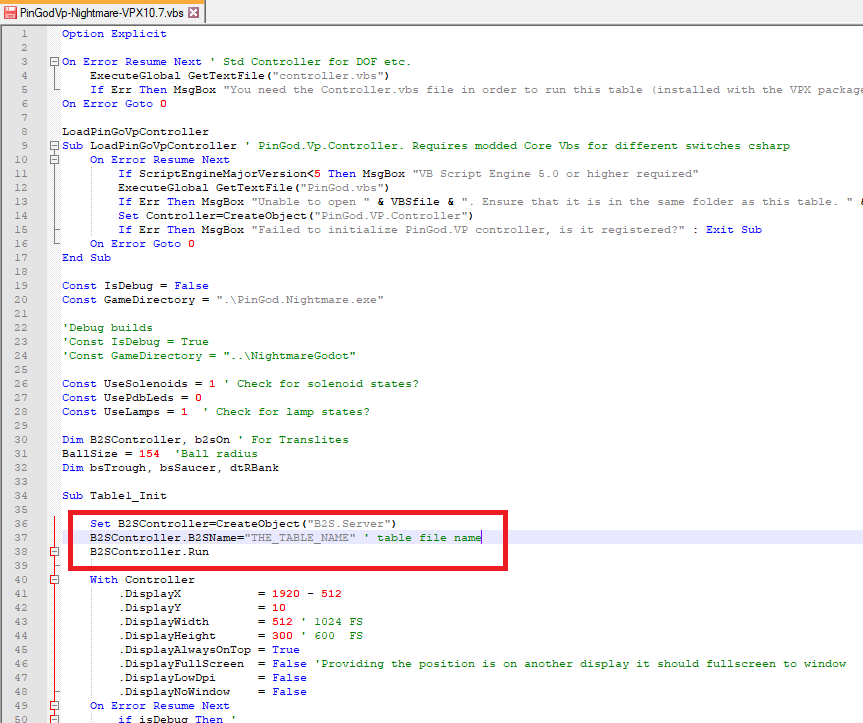
Task: Click line number 19 in the margin
Action: (x=21, y=286)
